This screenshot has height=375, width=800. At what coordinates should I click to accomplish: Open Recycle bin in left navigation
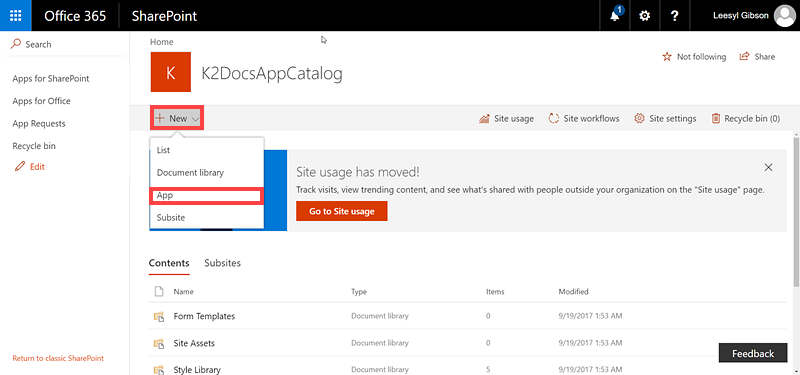[x=34, y=146]
